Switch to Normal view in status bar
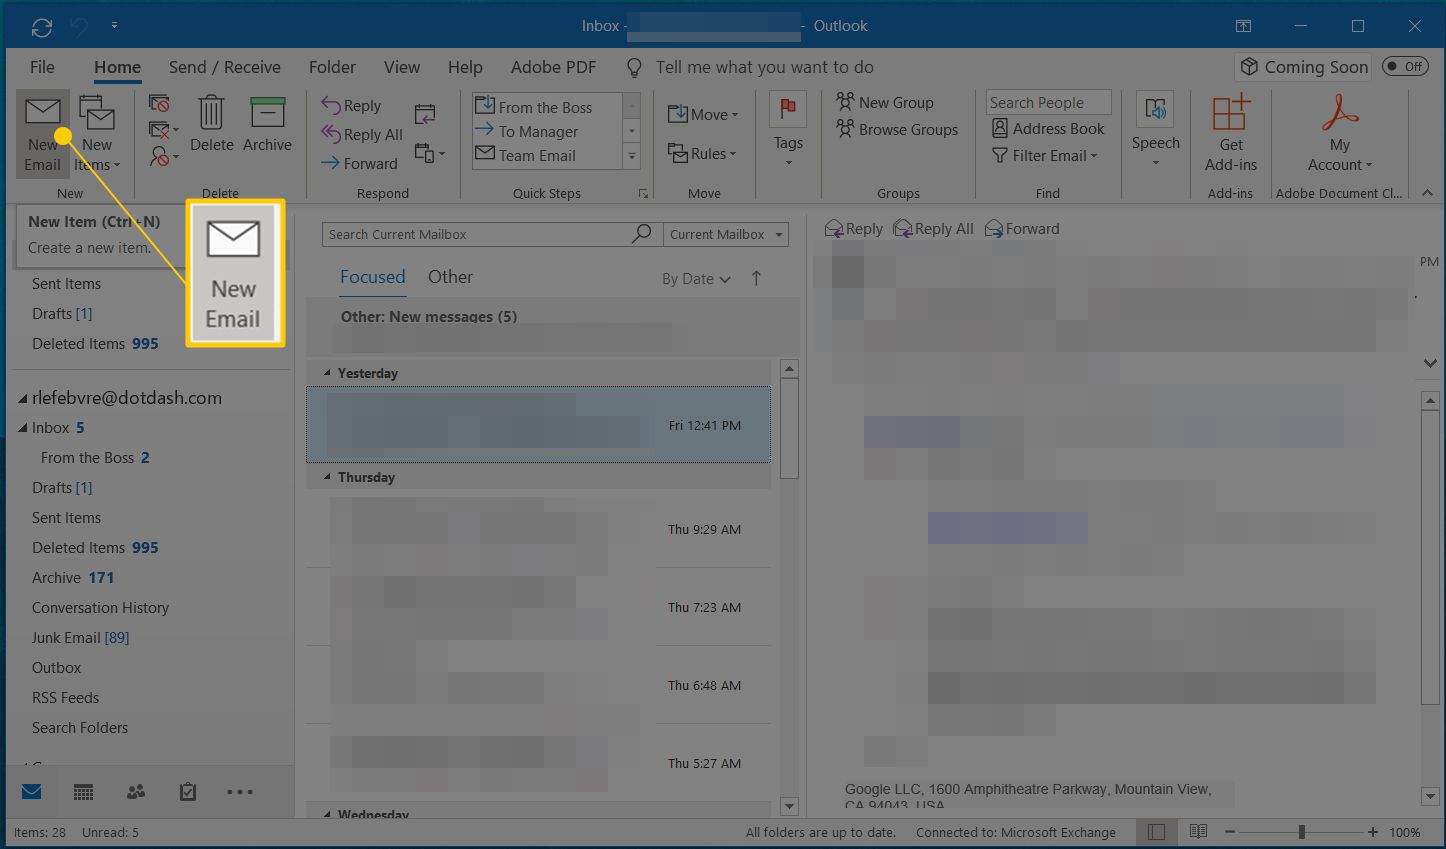Viewport: 1446px width, 849px height. [x=1156, y=832]
